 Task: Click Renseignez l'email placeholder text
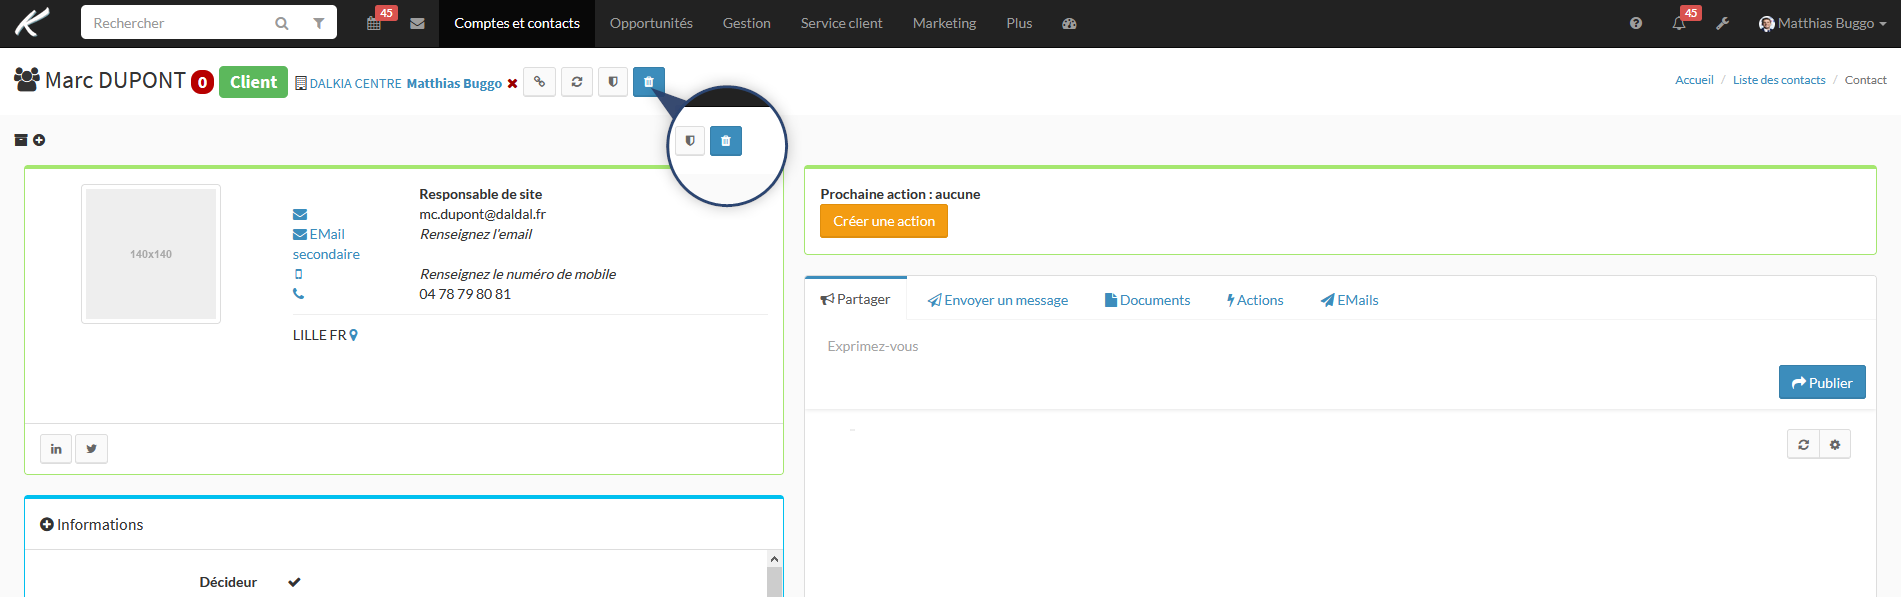[x=476, y=234]
